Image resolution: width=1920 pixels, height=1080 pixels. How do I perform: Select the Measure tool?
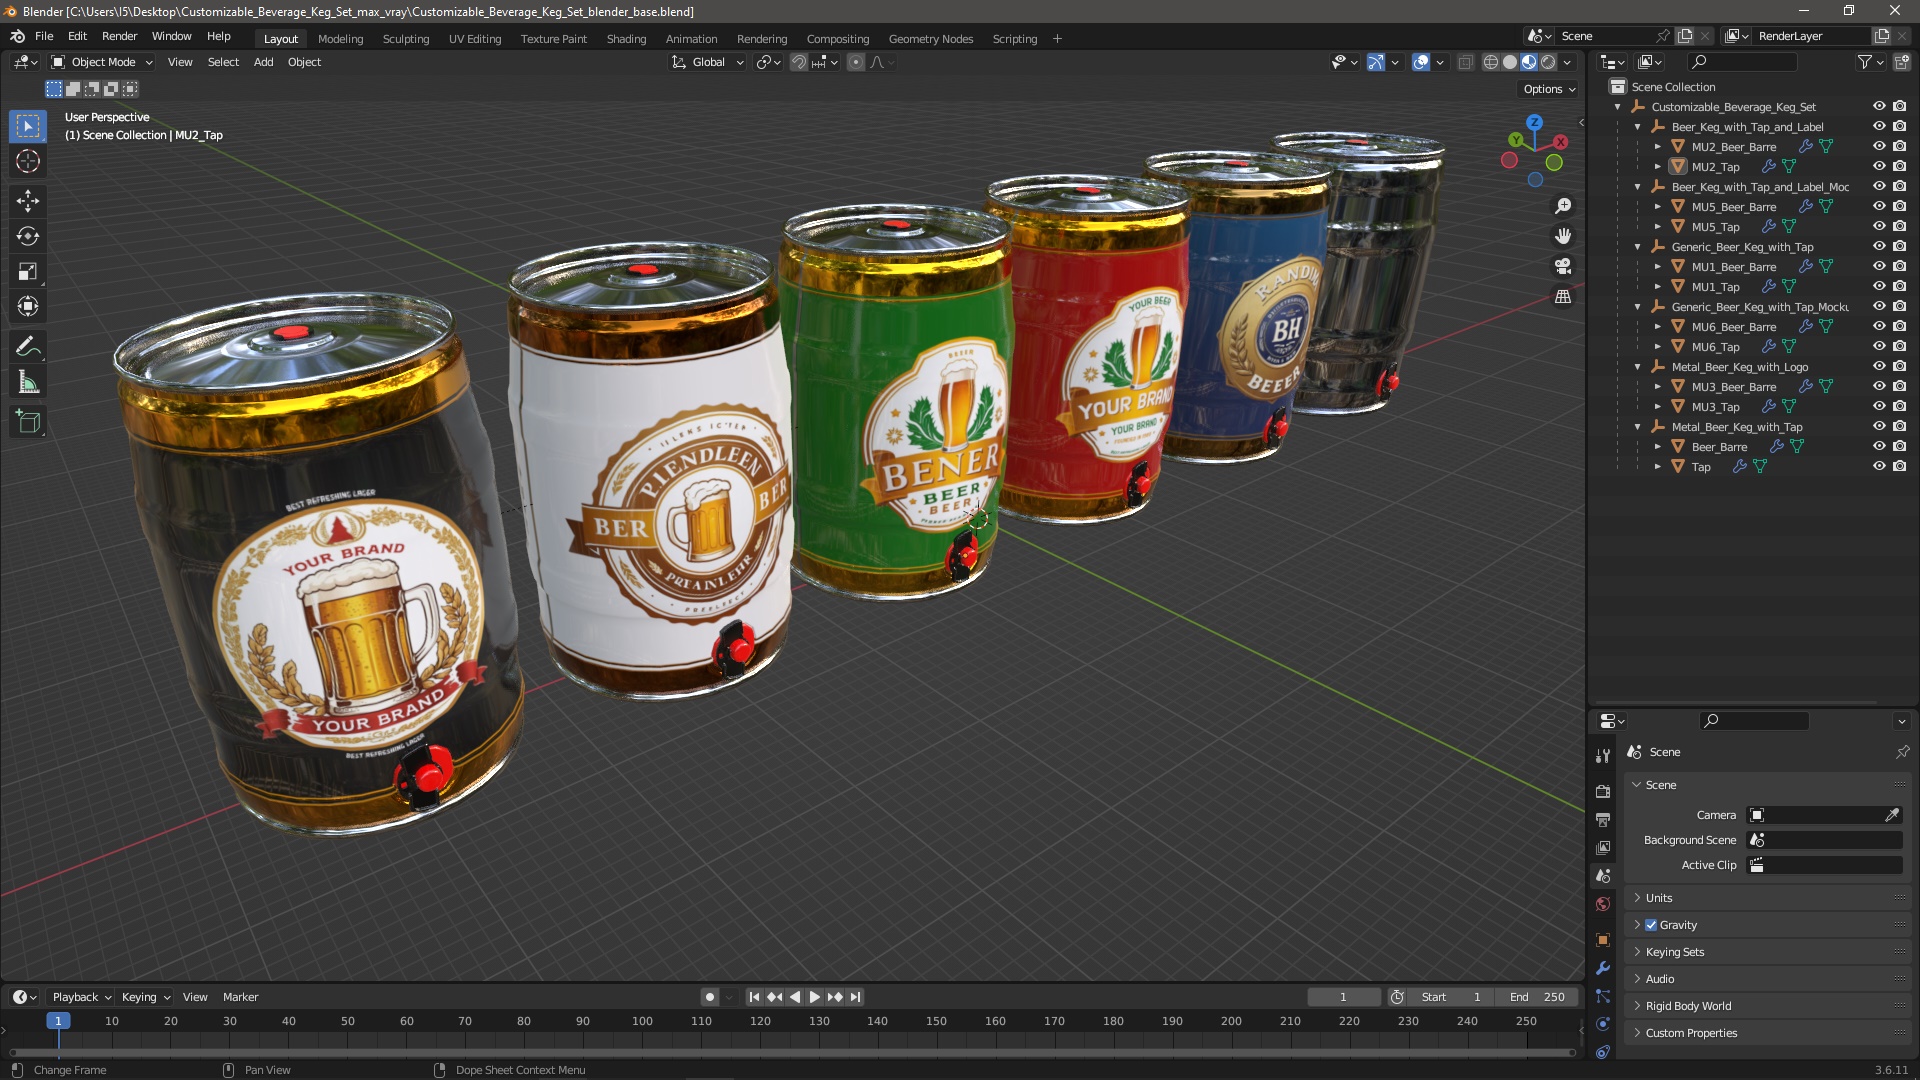tap(28, 383)
